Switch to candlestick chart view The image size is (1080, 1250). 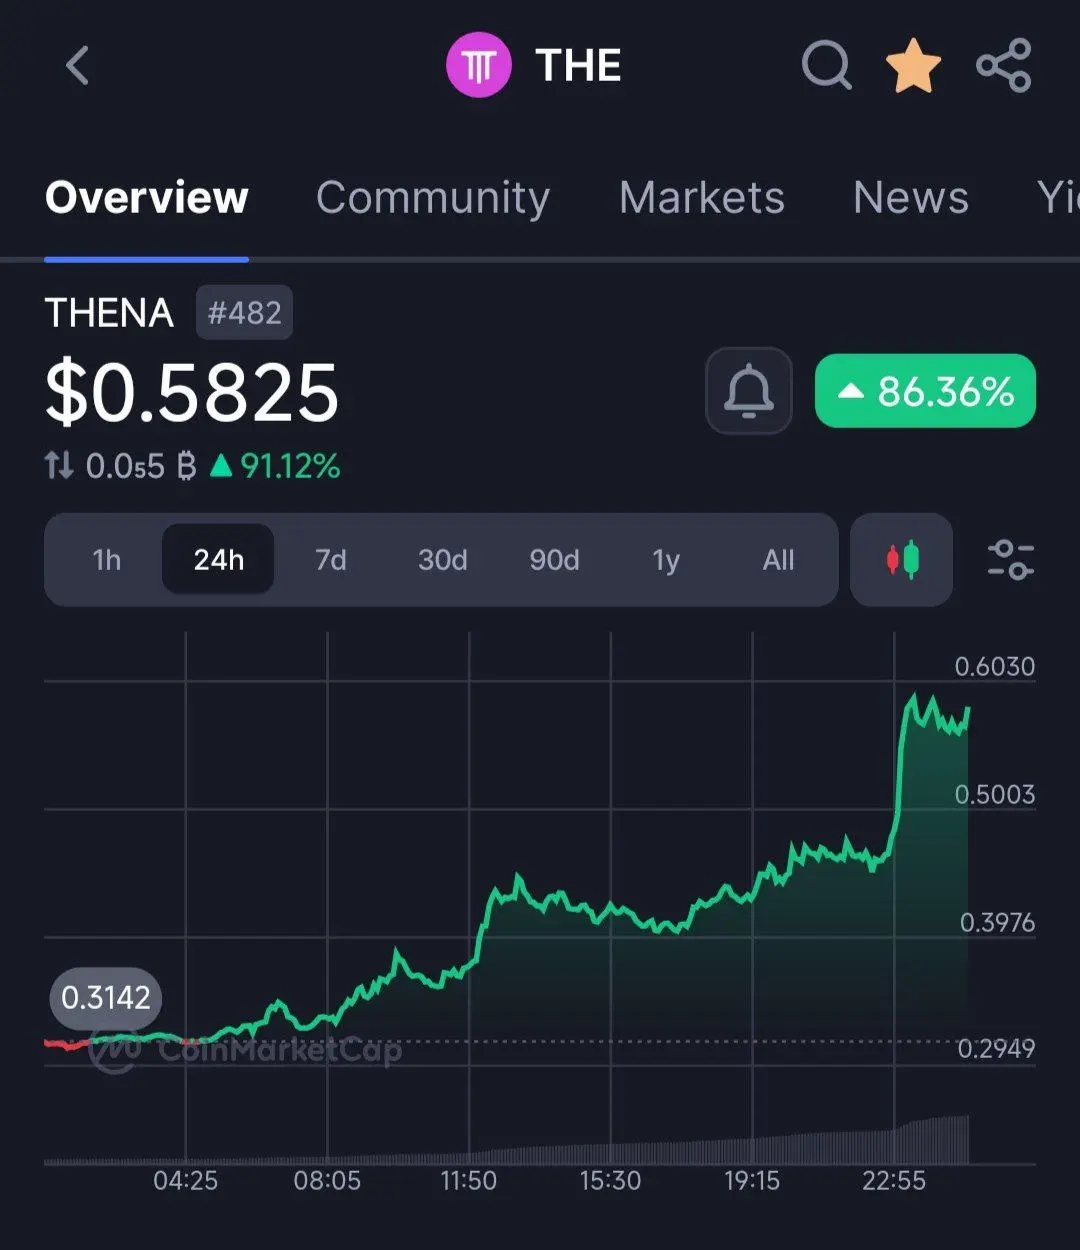coord(902,560)
